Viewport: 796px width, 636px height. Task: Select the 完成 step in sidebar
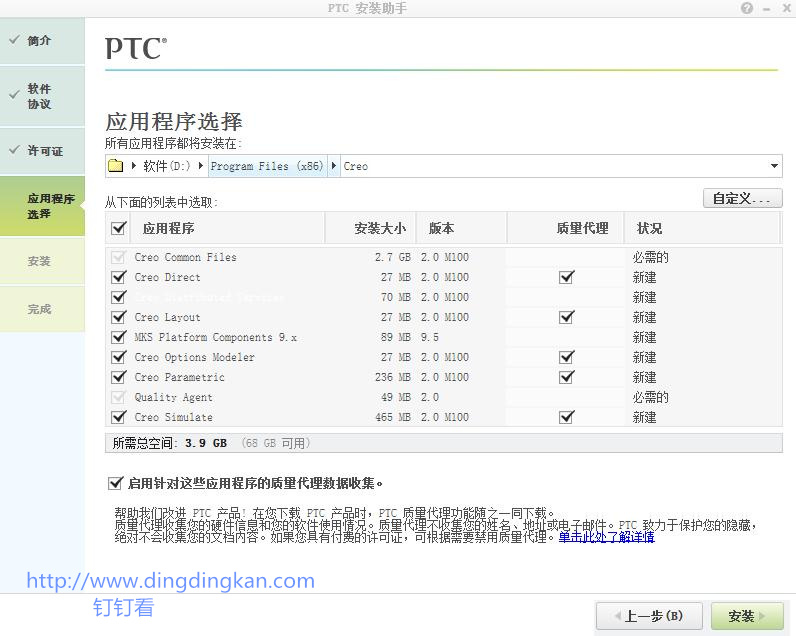point(42,309)
